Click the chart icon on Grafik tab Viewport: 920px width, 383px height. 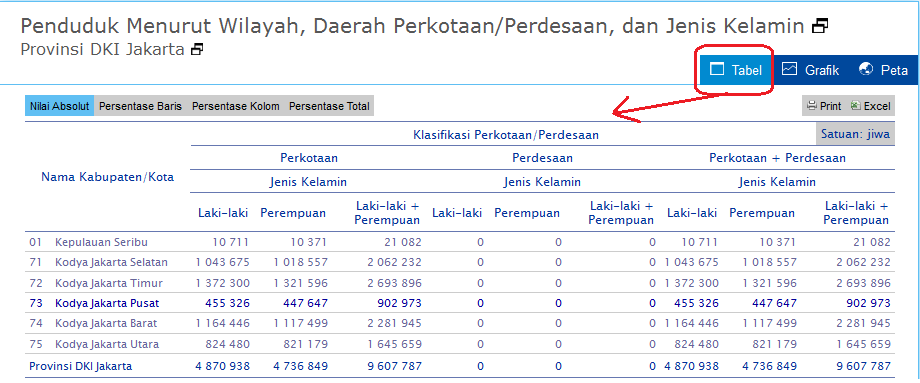pos(789,69)
